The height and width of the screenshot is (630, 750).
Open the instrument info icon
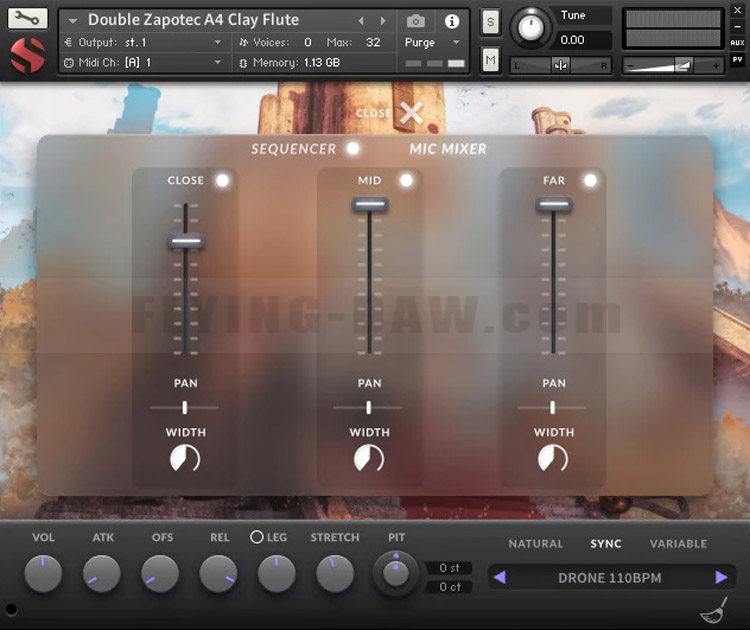coord(452,21)
